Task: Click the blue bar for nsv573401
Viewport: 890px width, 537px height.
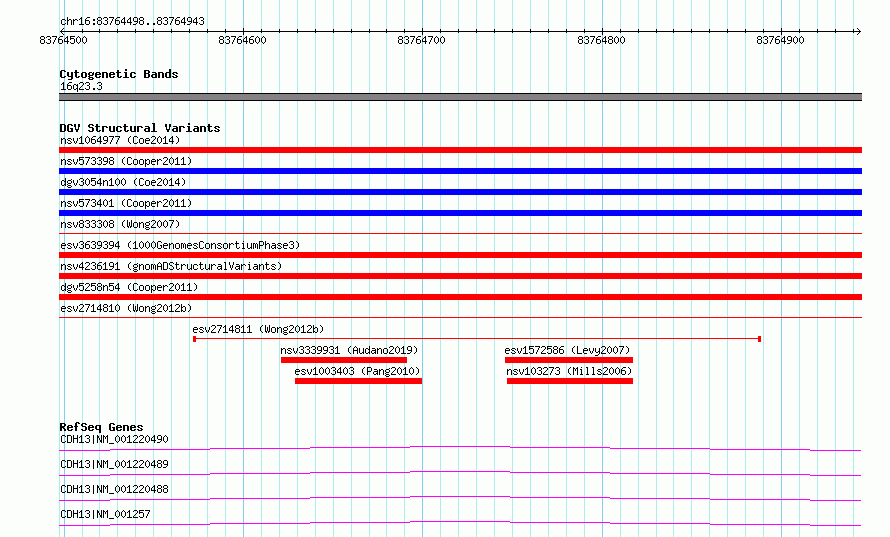Action: (x=460, y=213)
